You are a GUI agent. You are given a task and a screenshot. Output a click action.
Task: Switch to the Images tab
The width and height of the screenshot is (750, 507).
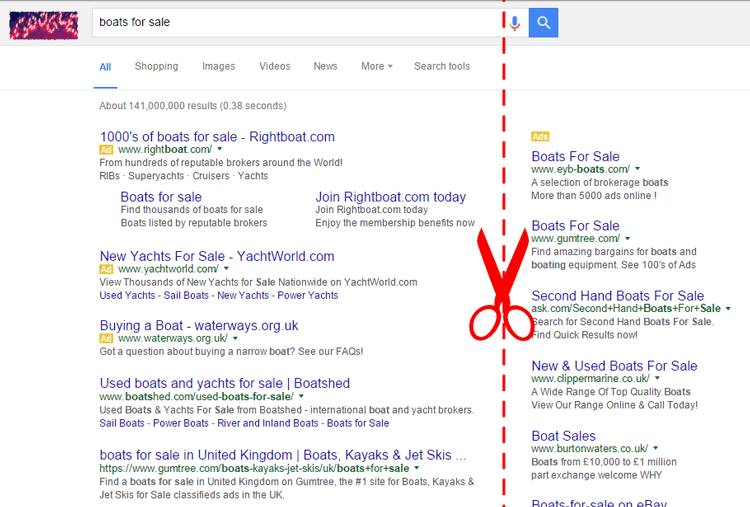(x=219, y=66)
